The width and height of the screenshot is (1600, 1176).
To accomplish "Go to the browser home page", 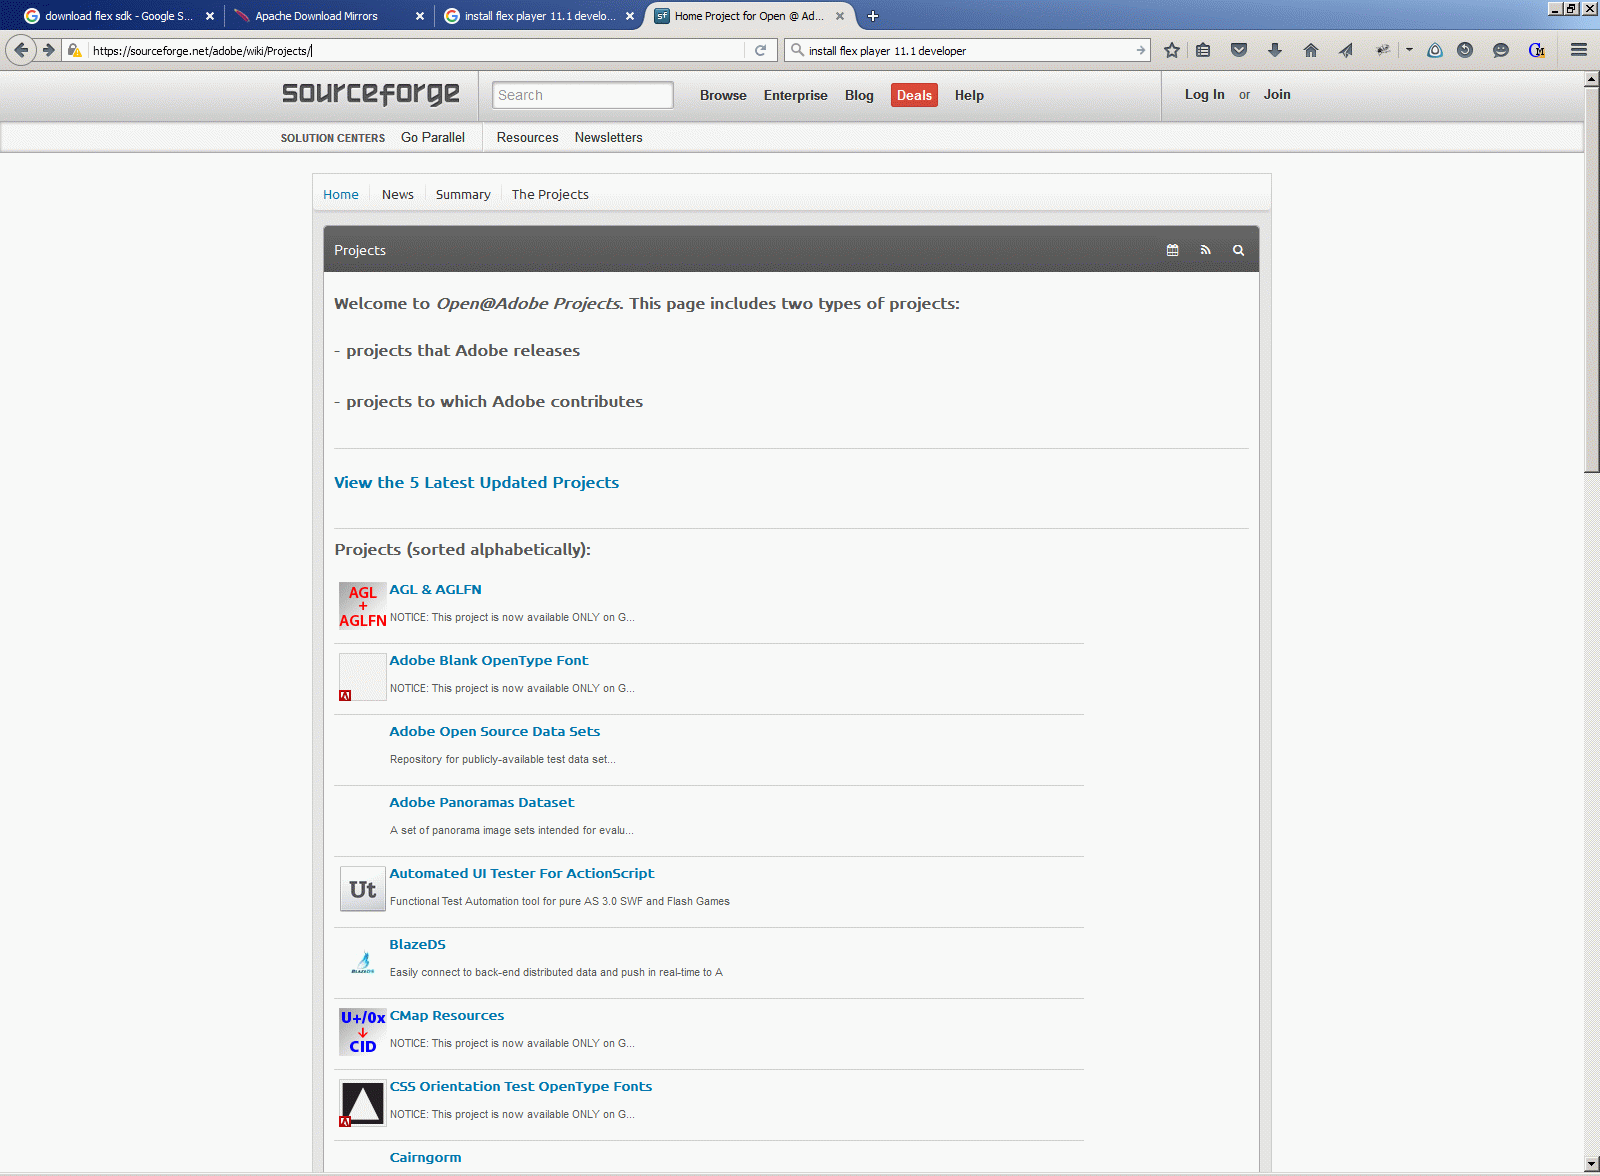I will coord(1311,50).
